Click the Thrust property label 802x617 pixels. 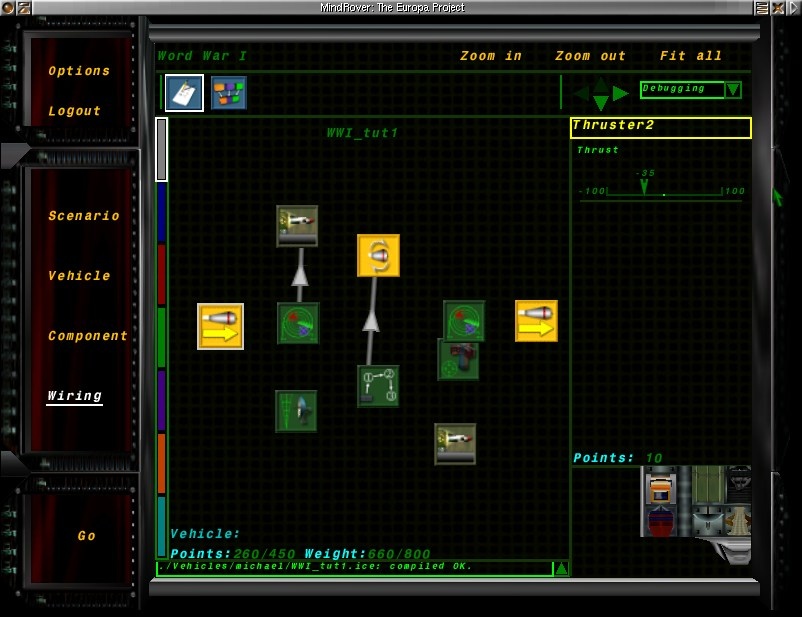coord(598,150)
